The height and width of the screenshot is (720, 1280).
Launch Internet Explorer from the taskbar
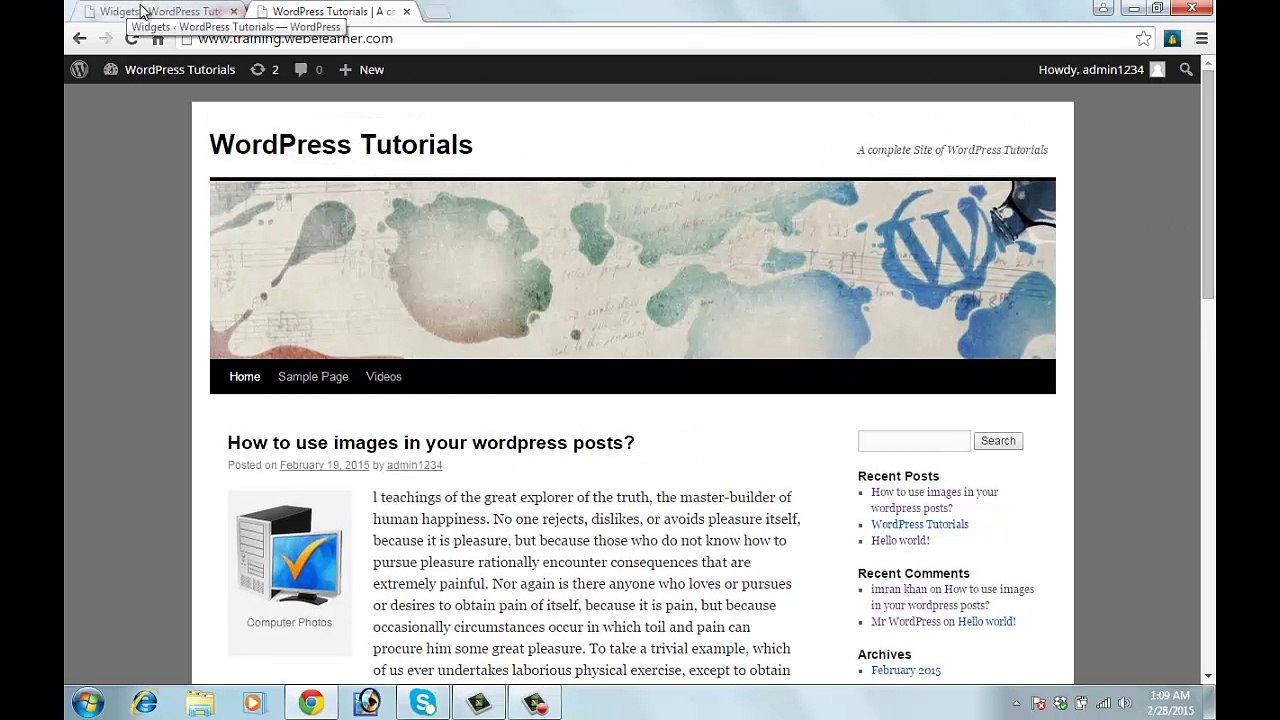pos(145,703)
